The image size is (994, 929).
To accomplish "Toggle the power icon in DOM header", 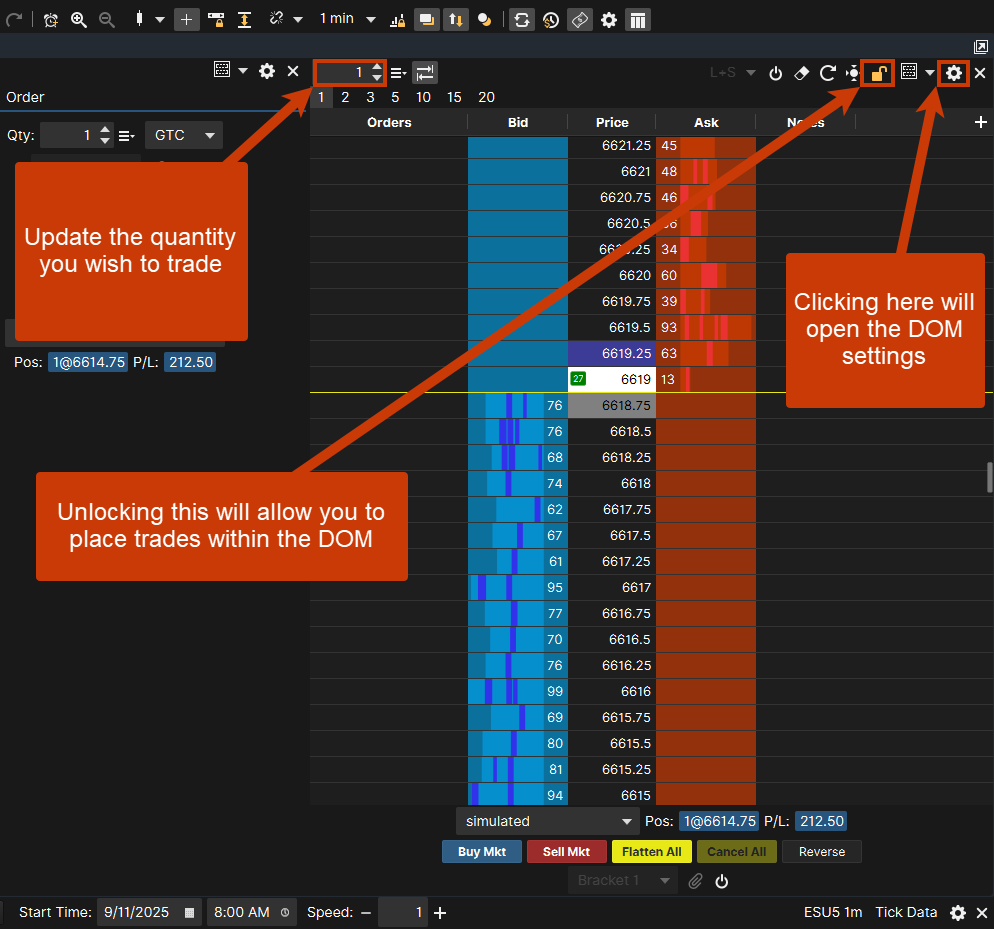I will tap(775, 72).
